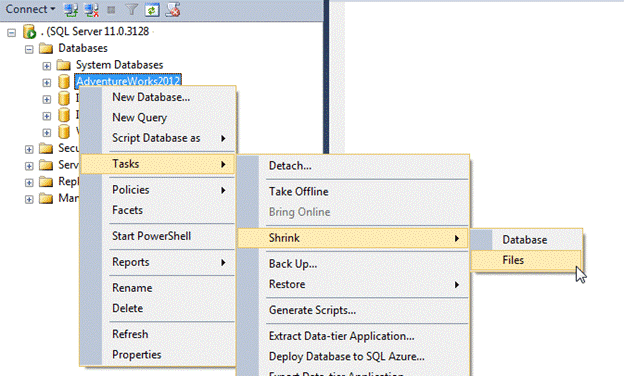Click the Disconnect server toolbar icon

click(91, 10)
